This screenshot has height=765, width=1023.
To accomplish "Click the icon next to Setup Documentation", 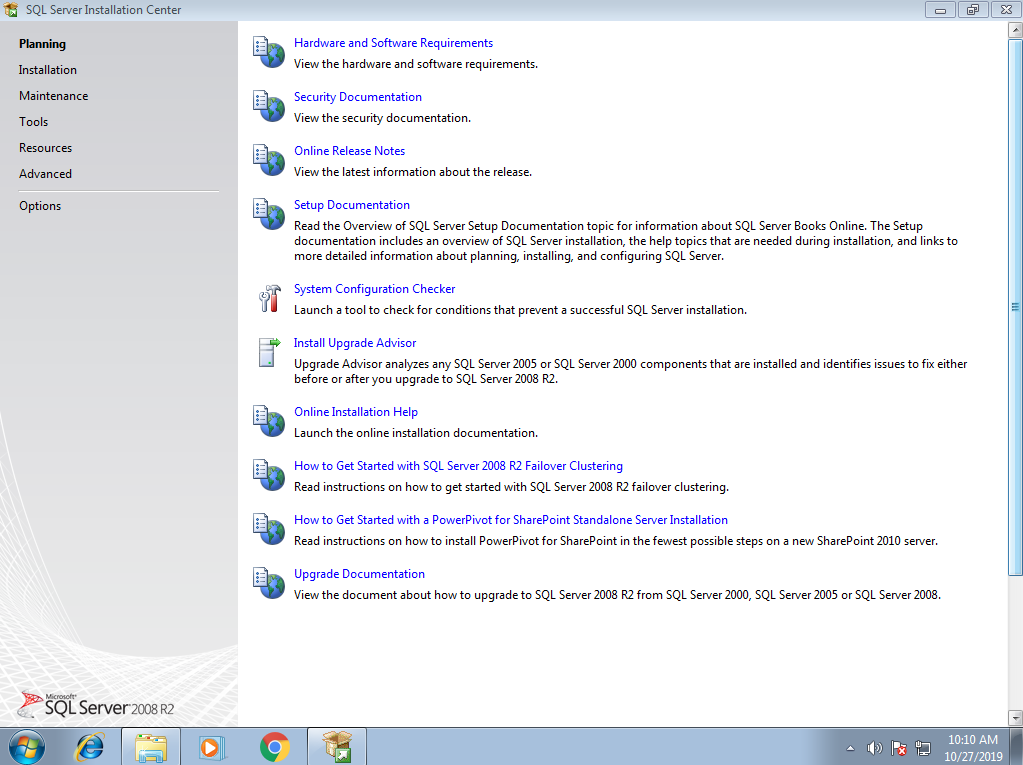I will (269, 215).
